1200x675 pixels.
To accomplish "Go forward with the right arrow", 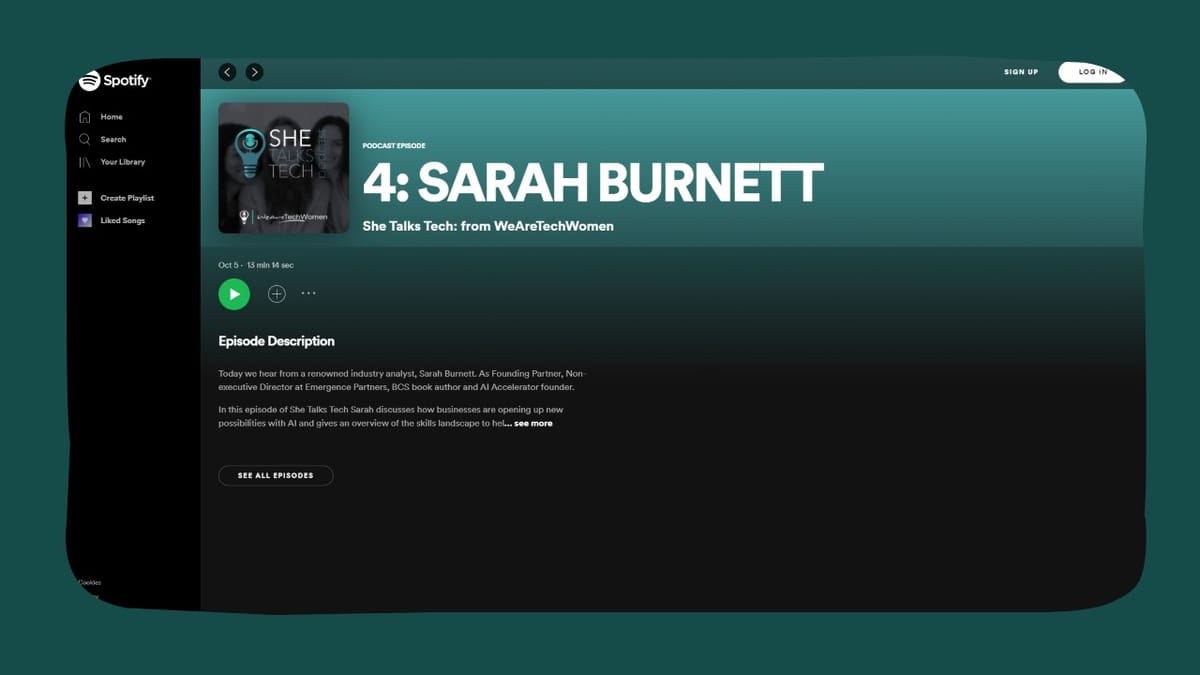I will point(254,72).
